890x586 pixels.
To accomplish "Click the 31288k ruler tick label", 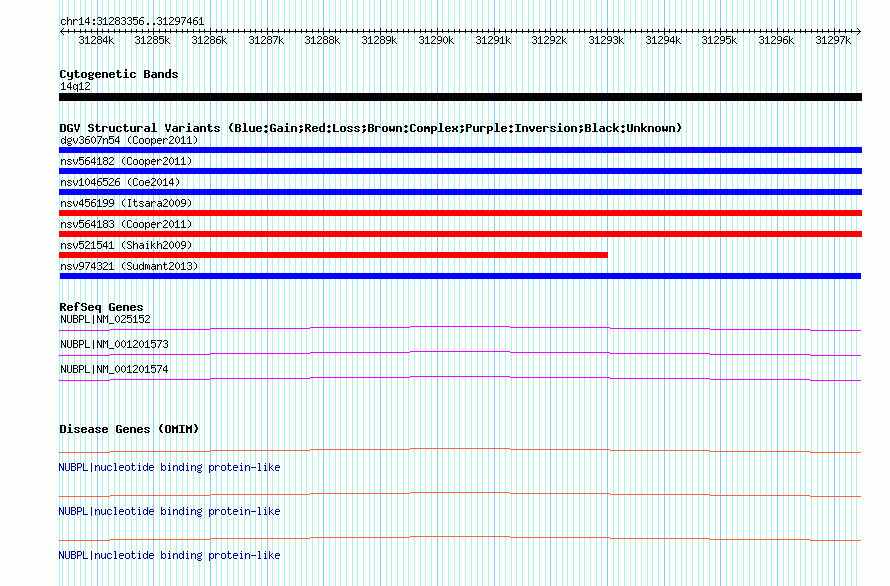I will point(322,40).
